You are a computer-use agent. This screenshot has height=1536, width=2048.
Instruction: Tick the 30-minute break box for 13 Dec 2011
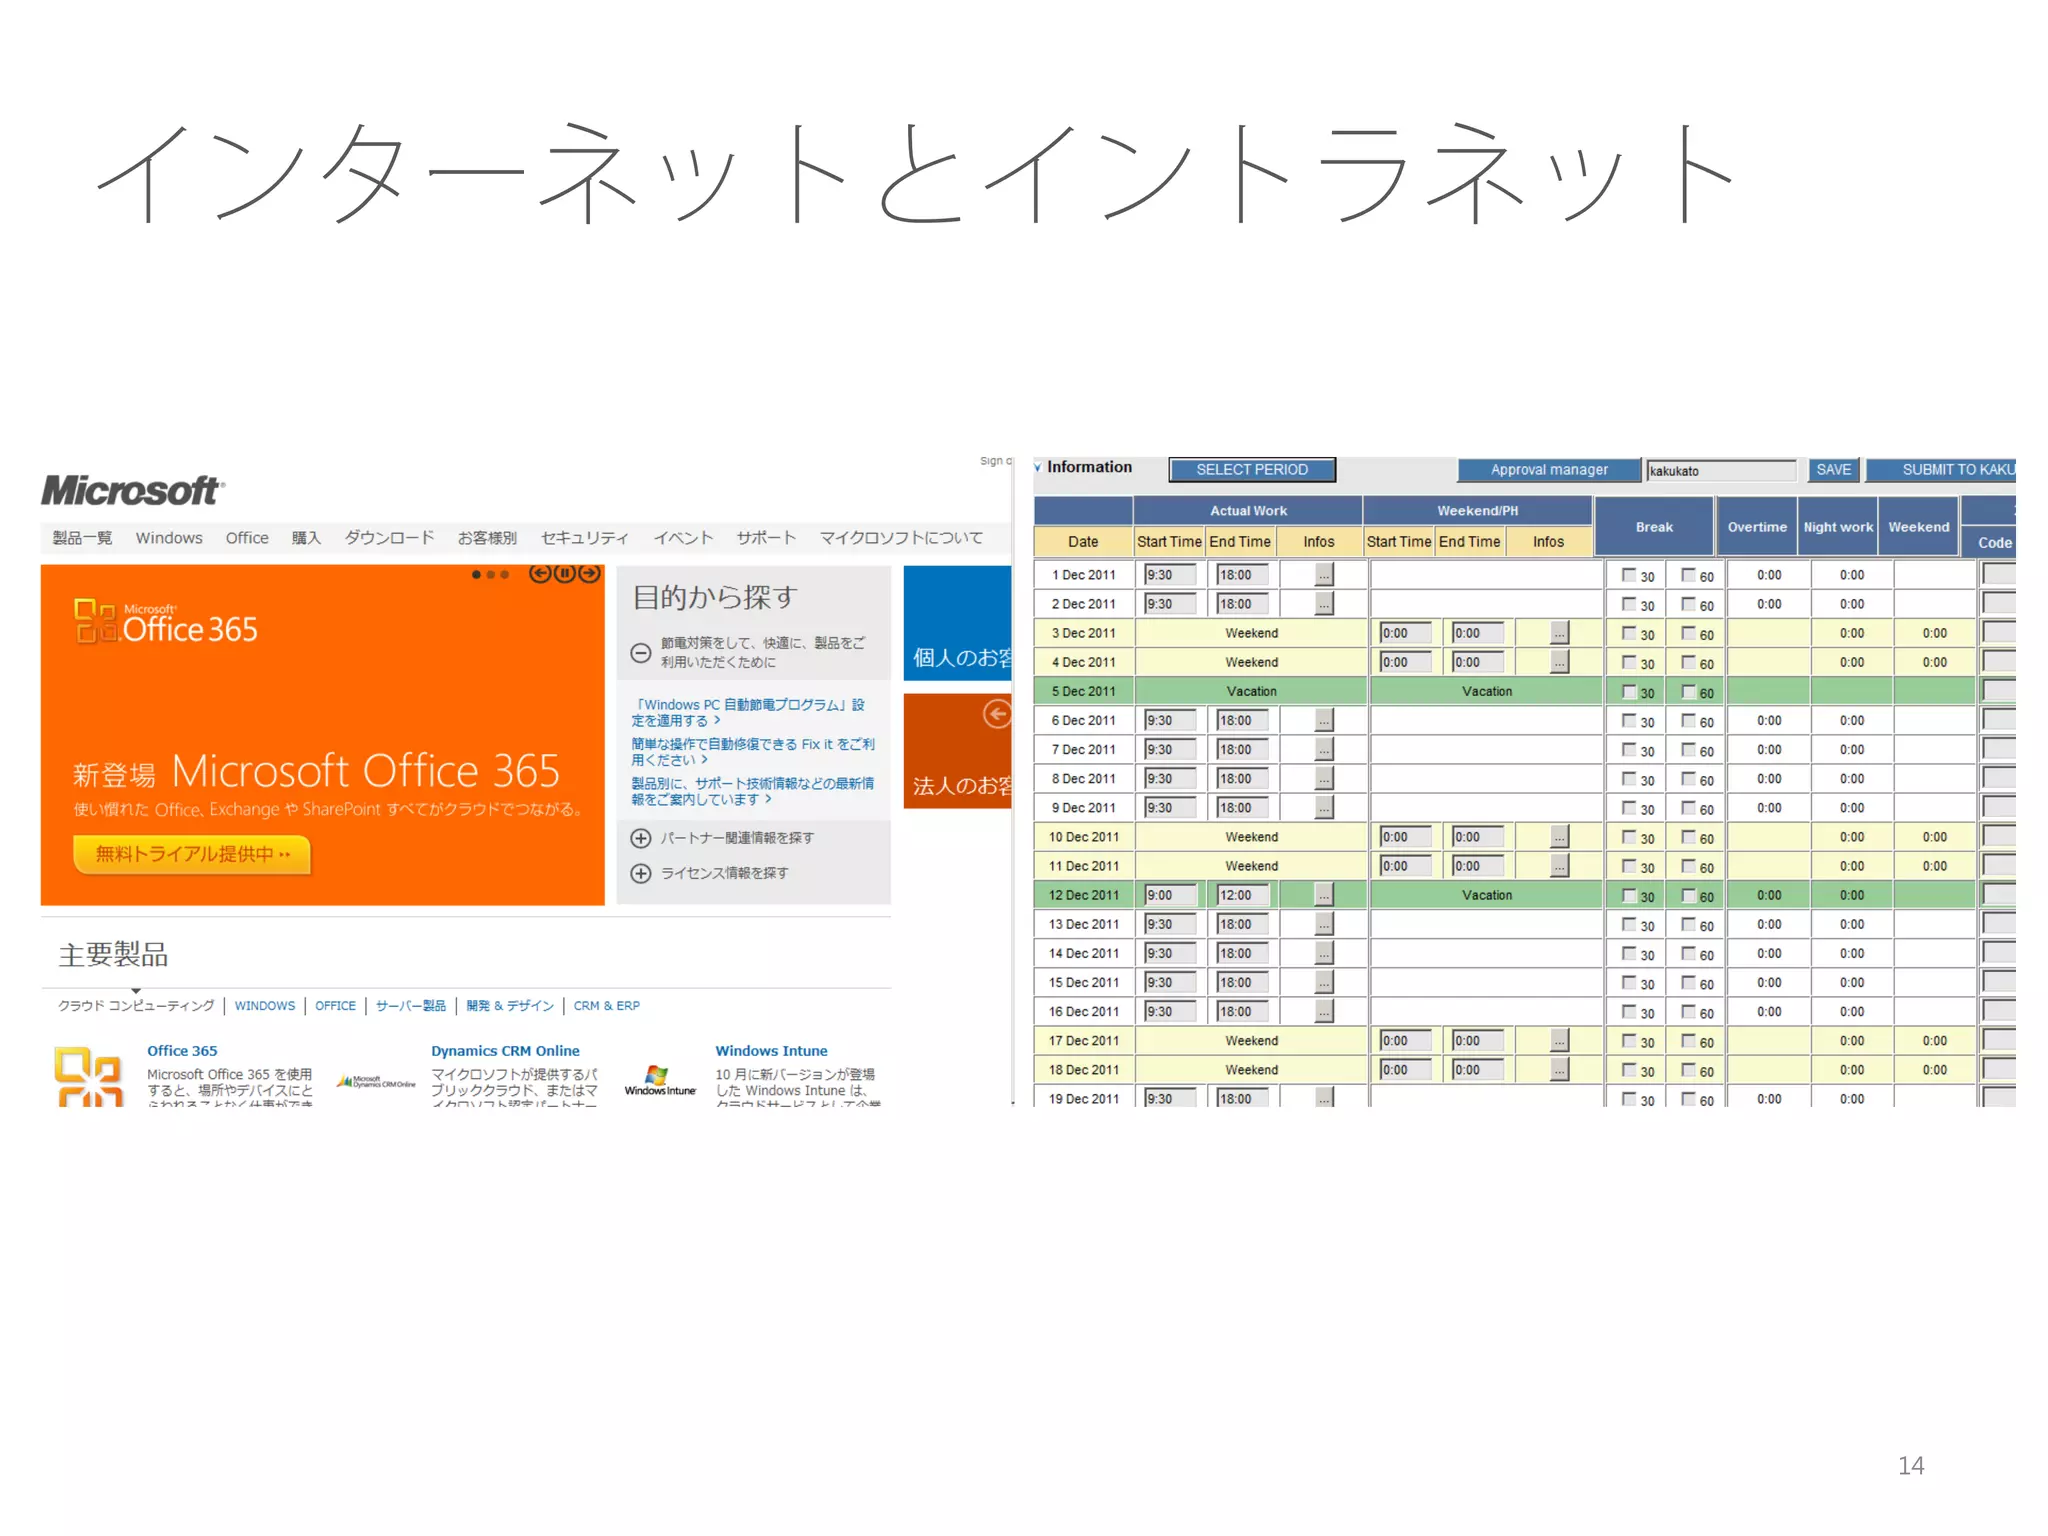pyautogui.click(x=1629, y=924)
